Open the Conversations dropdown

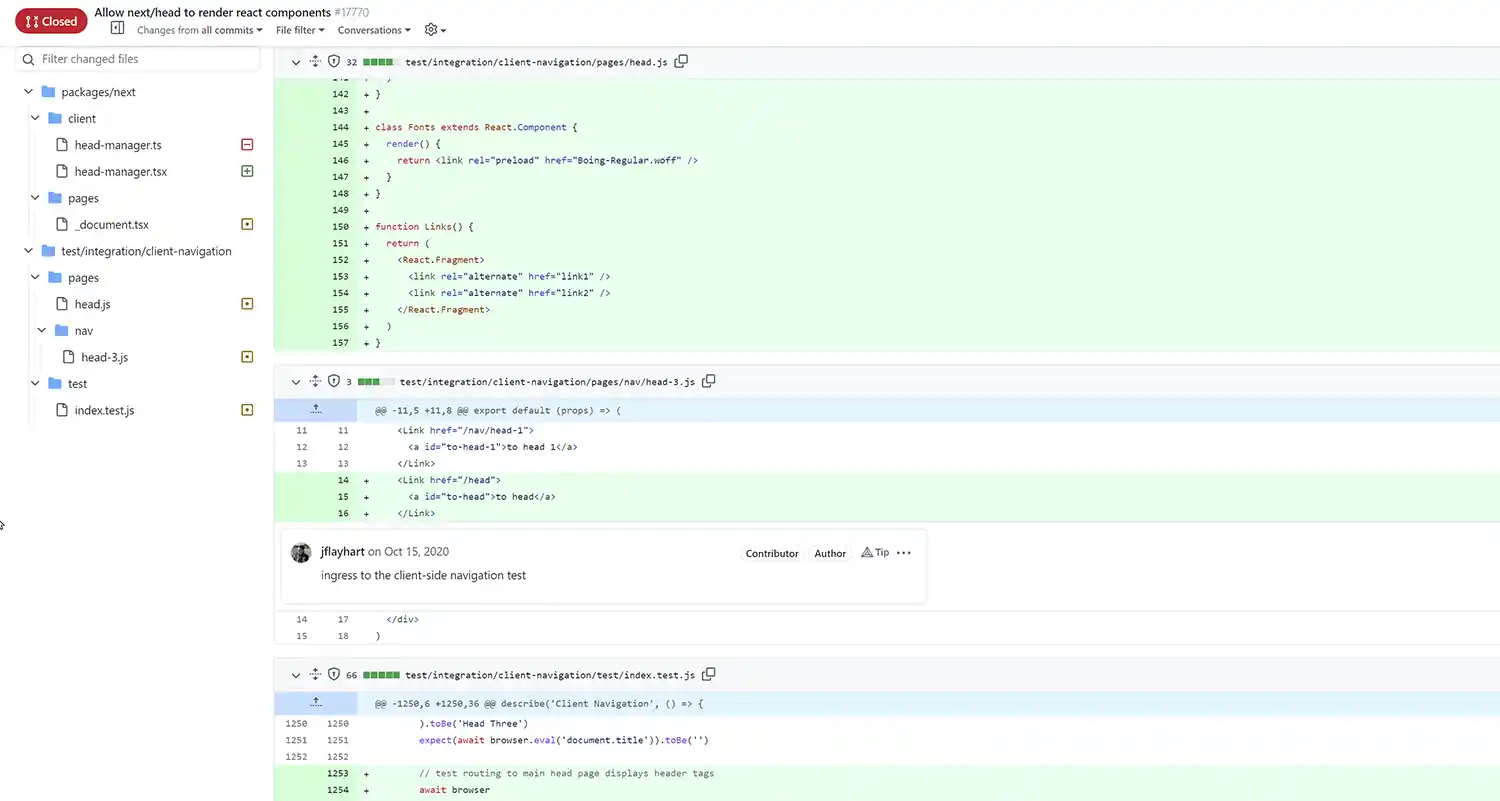tap(374, 30)
